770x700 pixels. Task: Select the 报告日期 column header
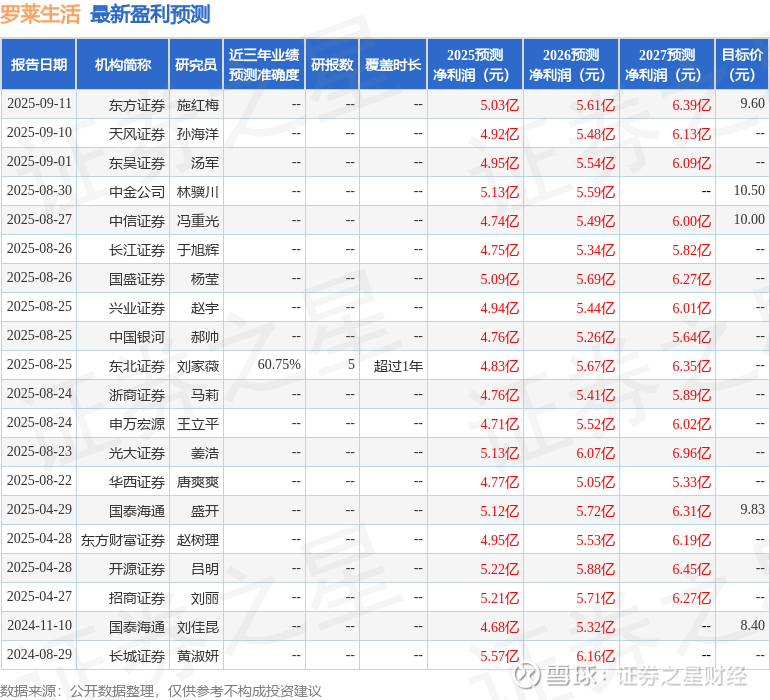tap(39, 64)
